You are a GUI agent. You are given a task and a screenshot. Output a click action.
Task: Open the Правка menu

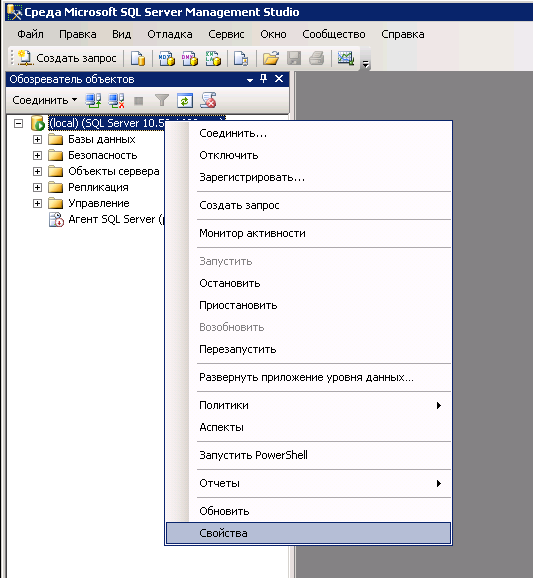[x=78, y=34]
